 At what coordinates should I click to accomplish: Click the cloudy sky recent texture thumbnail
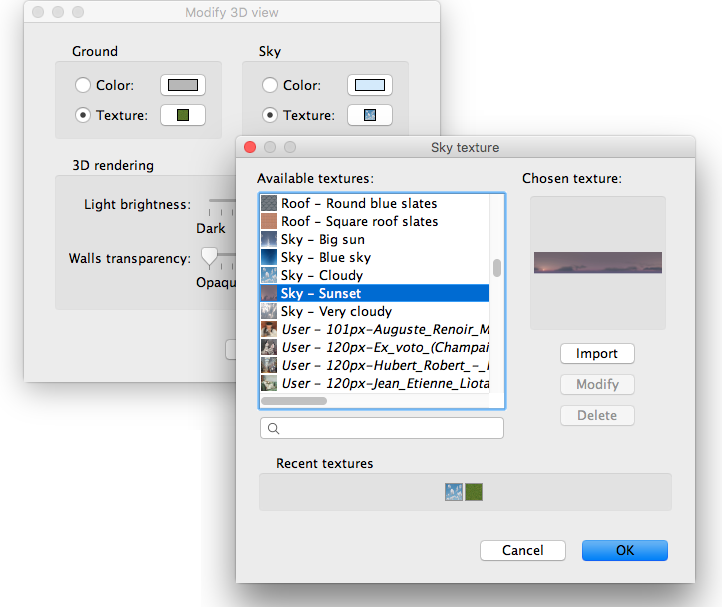[455, 492]
